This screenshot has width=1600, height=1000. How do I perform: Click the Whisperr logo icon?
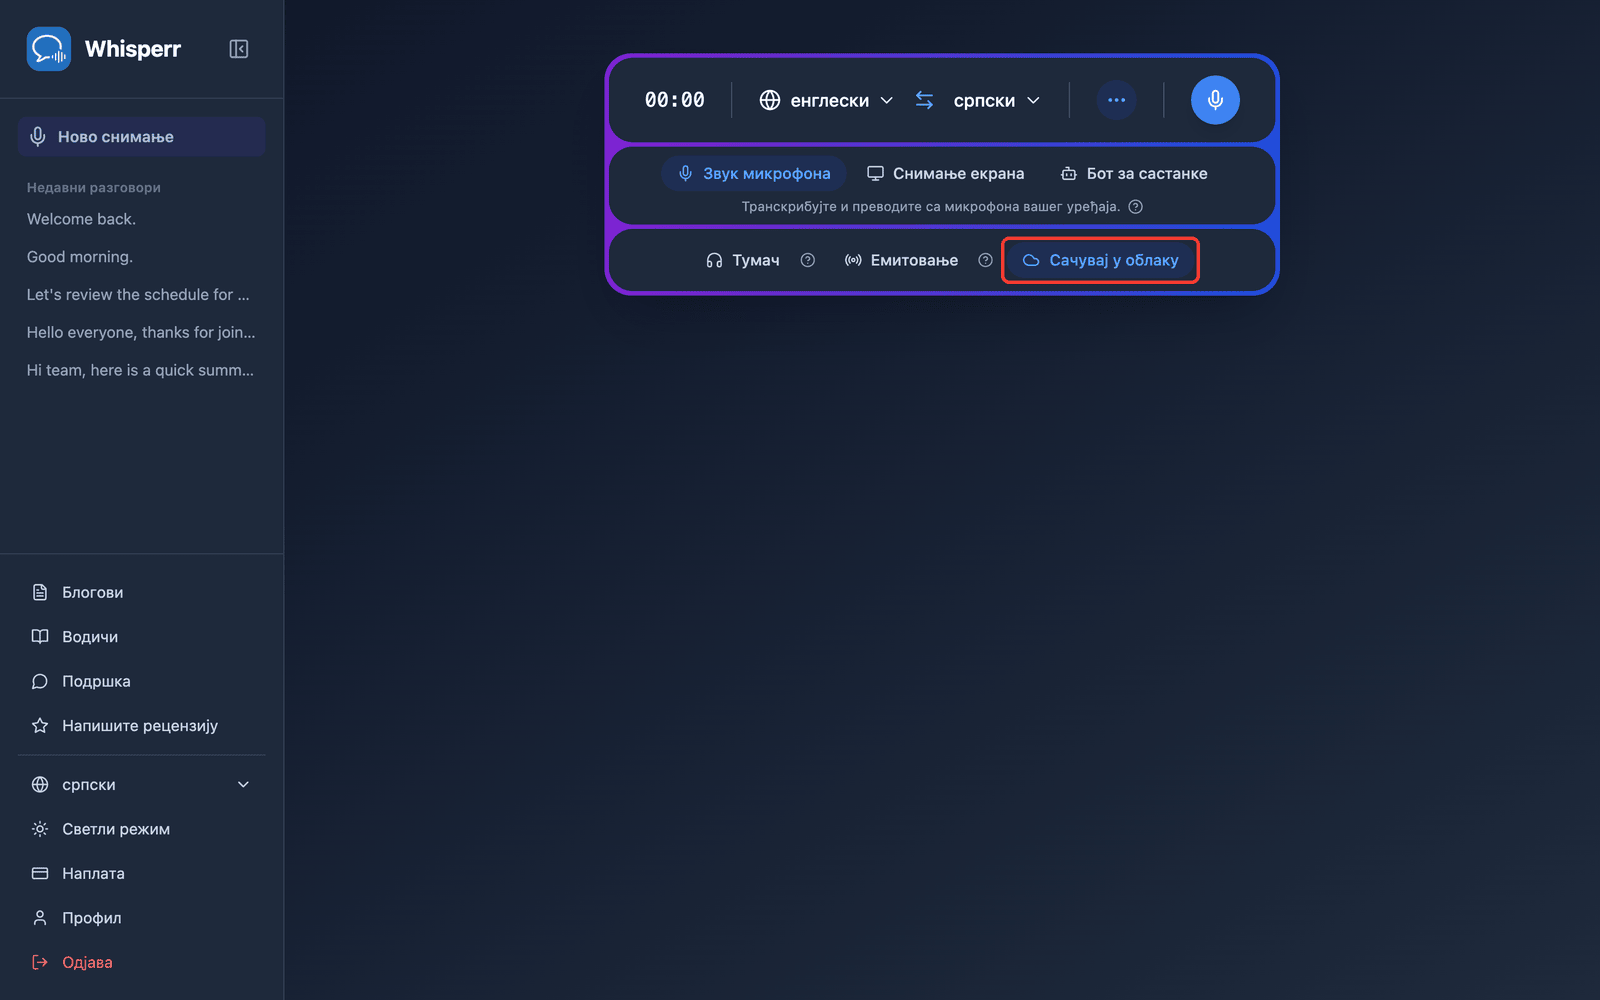[x=49, y=49]
